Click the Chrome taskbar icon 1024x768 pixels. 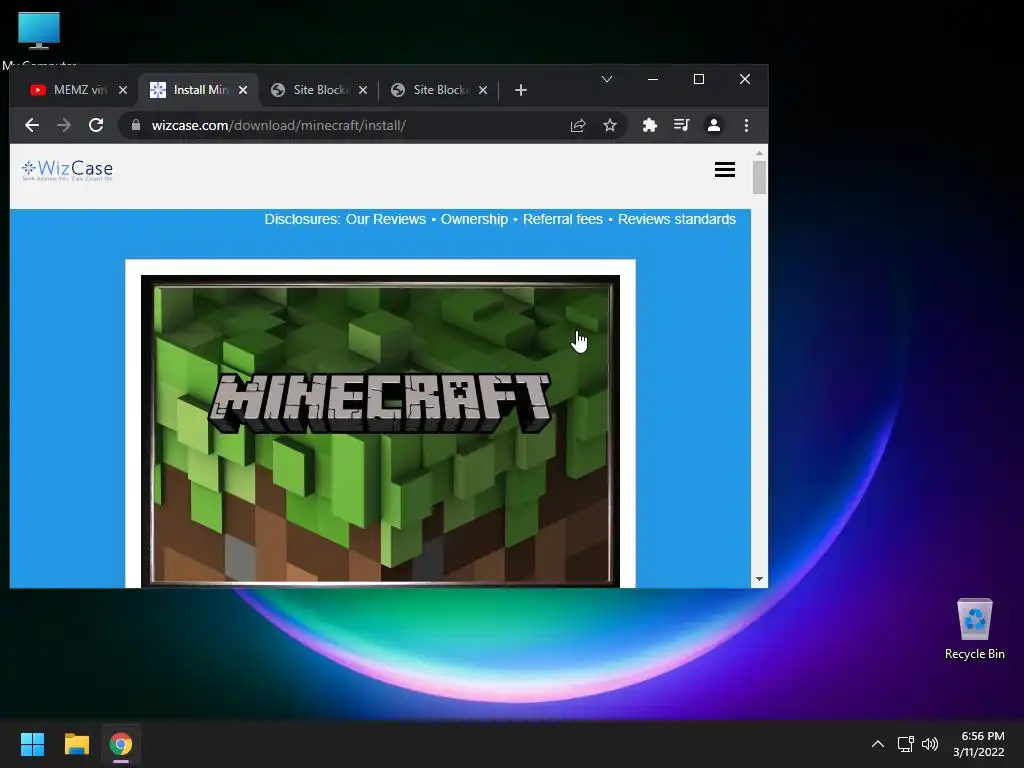[121, 744]
